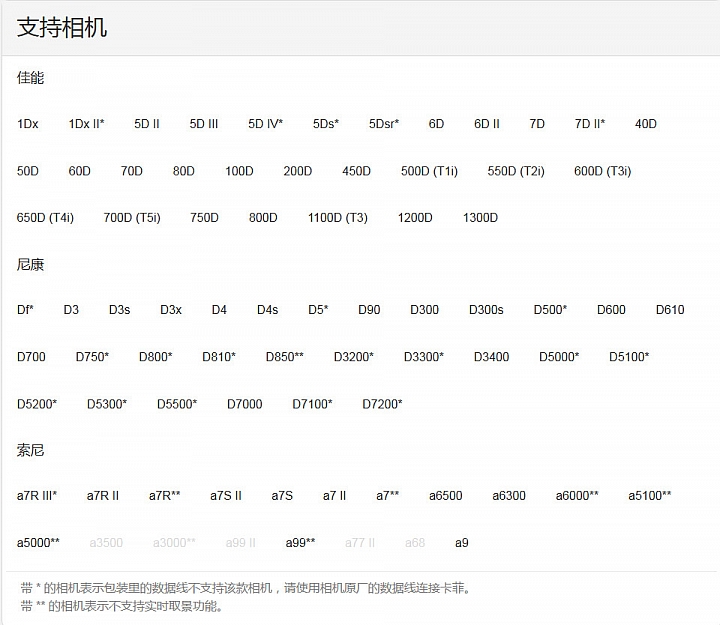This screenshot has height=625, width=720.
Task: Select the D850** entry
Action: point(285,357)
